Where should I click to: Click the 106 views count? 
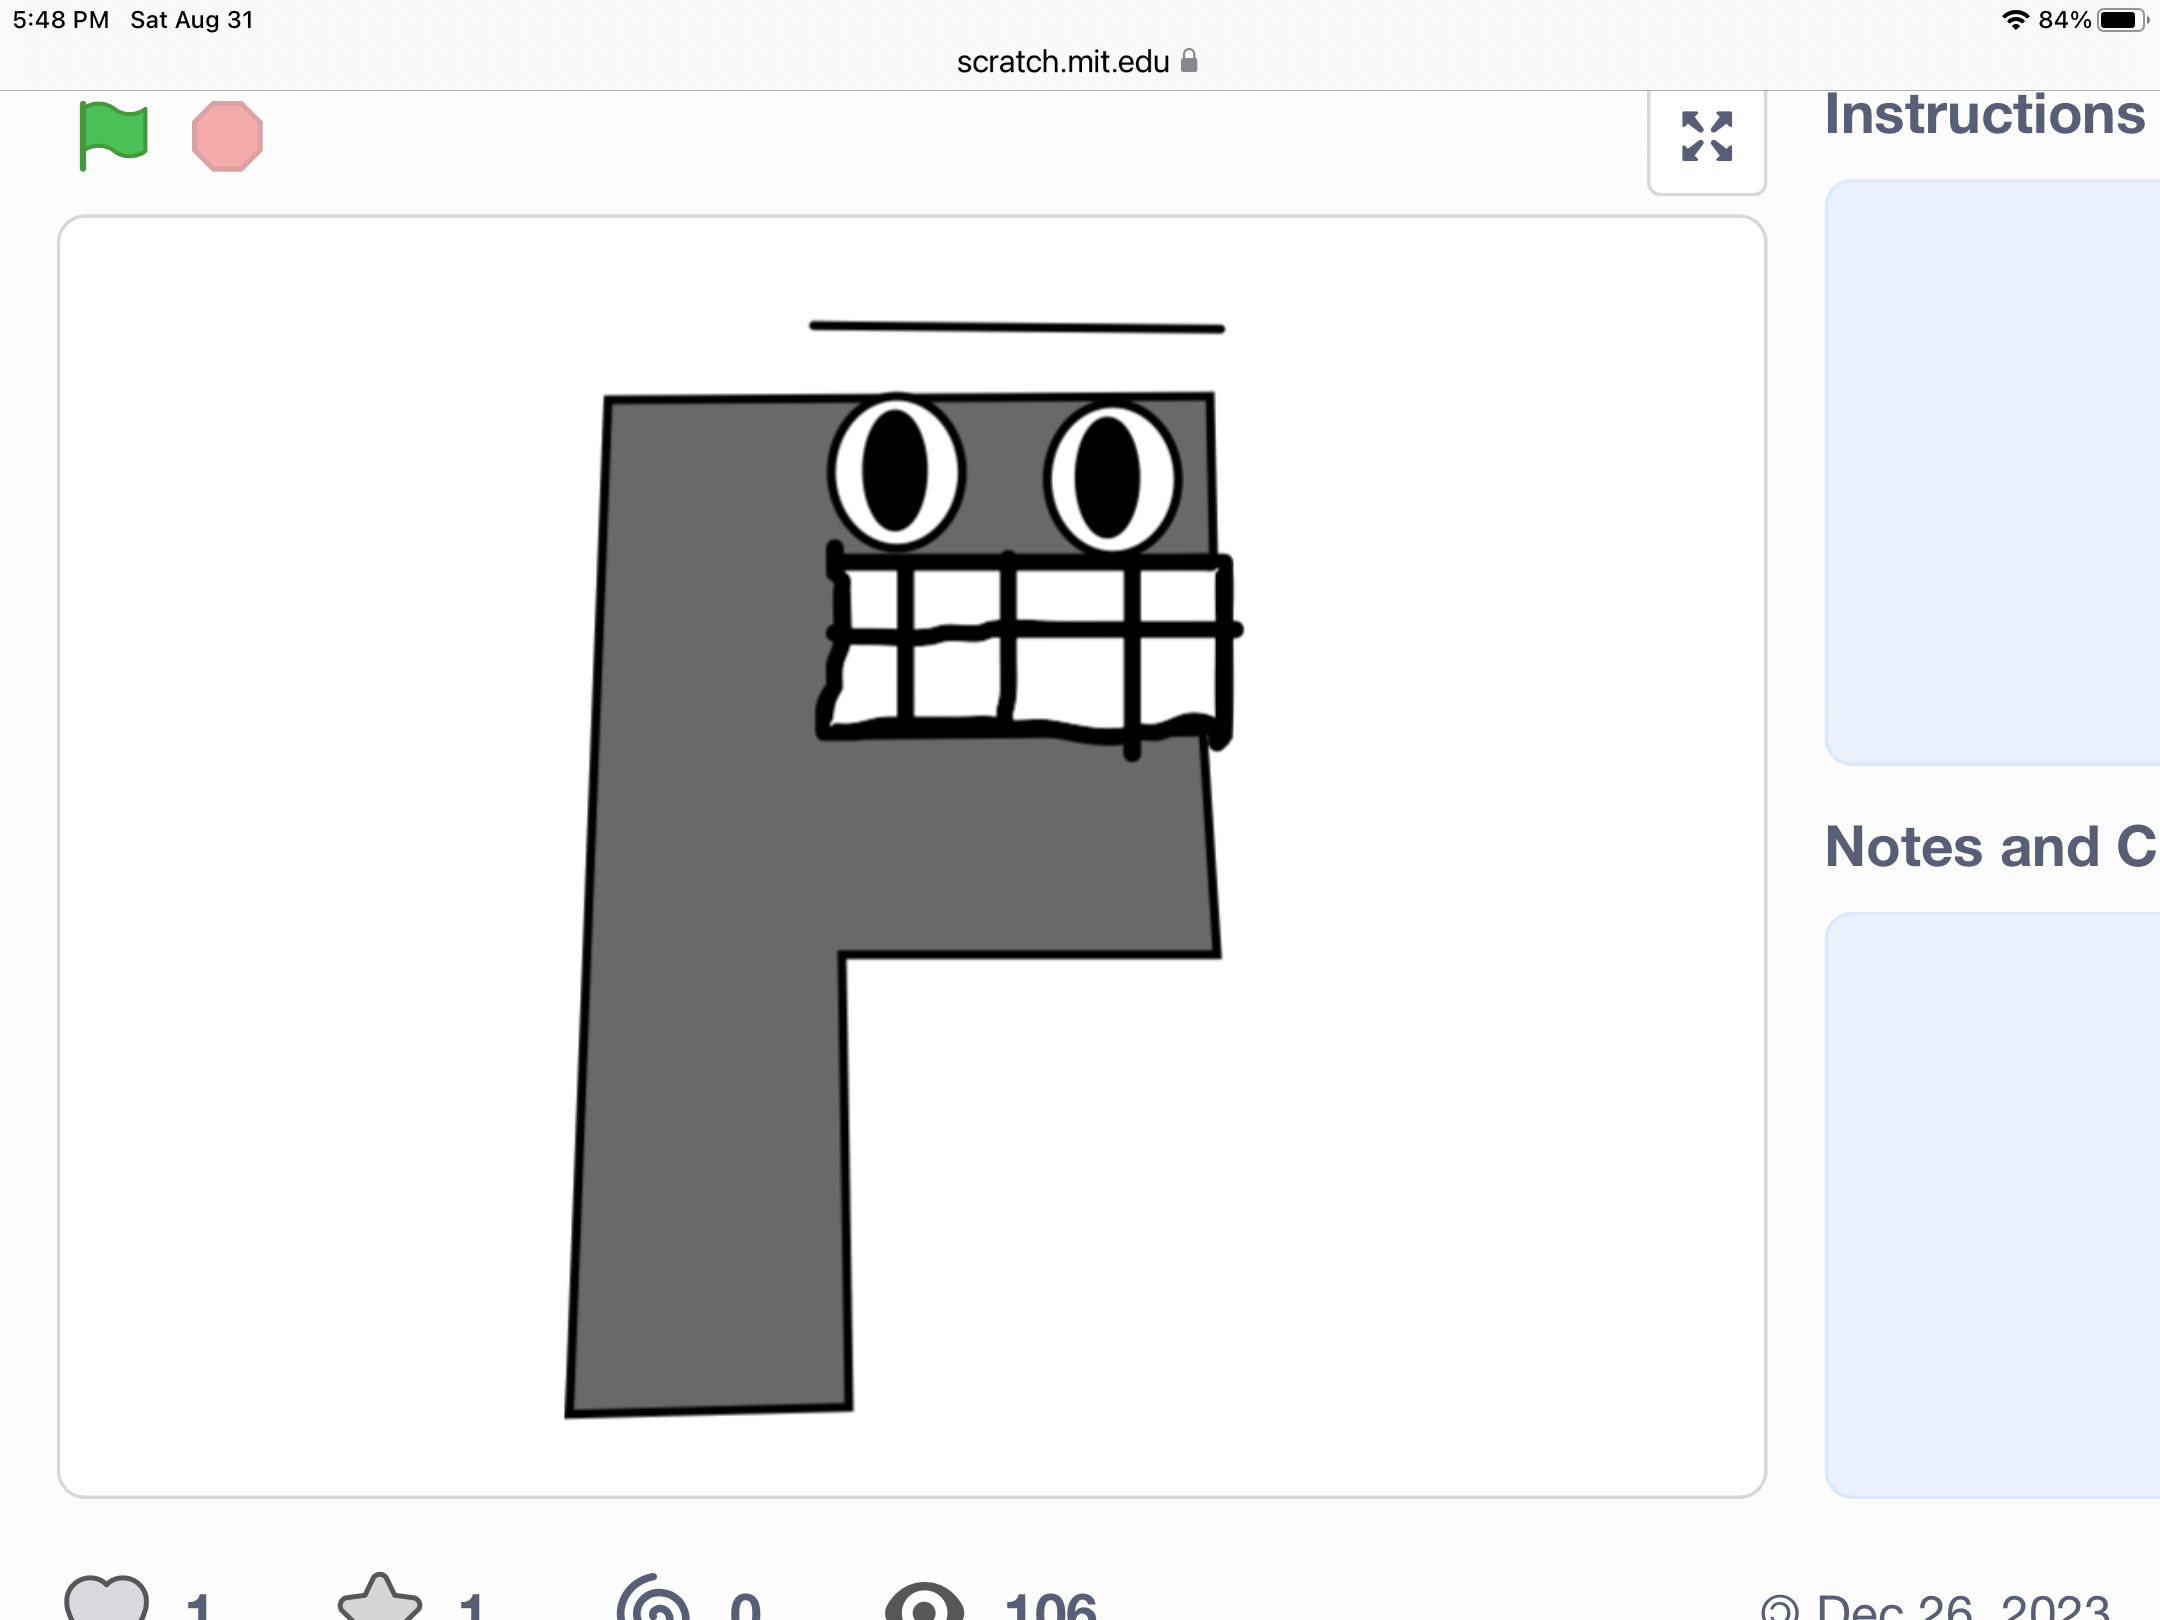pyautogui.click(x=1051, y=1605)
